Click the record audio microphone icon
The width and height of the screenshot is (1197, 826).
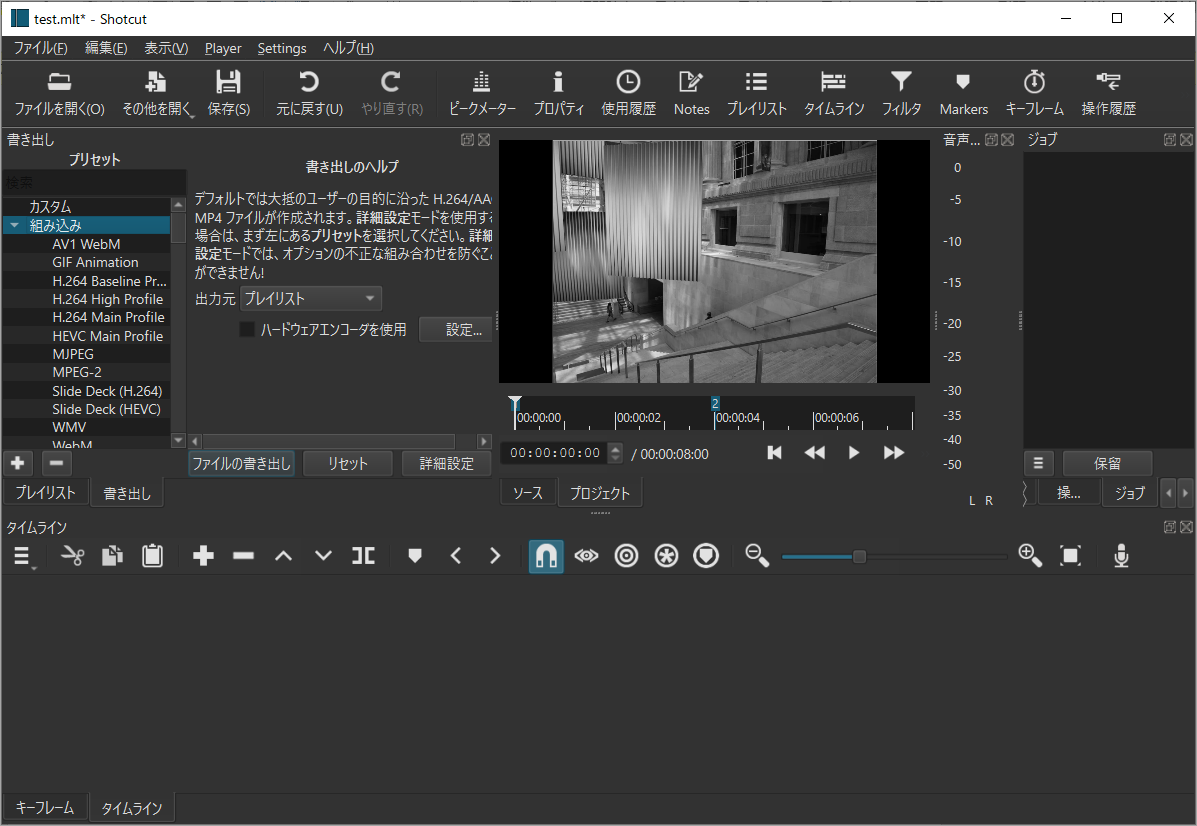pos(1121,556)
